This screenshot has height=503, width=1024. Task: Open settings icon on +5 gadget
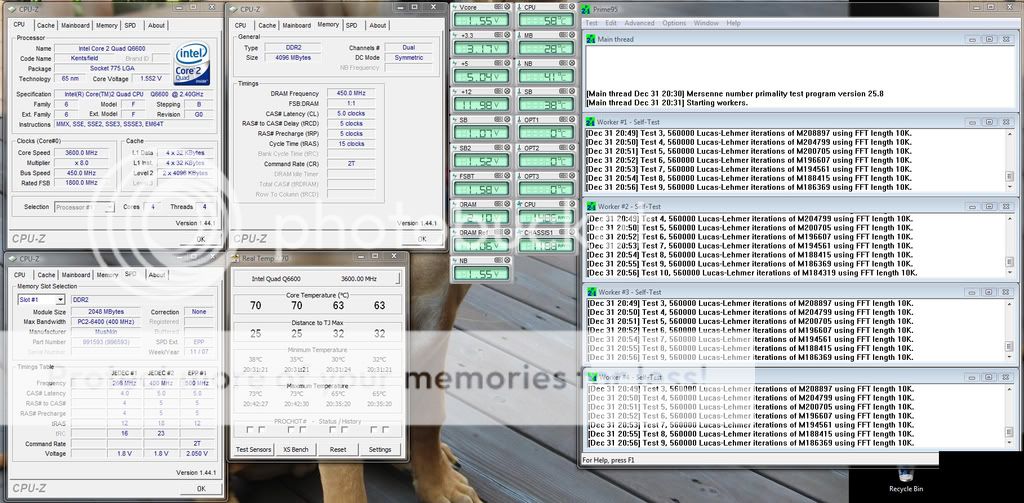[x=498, y=63]
